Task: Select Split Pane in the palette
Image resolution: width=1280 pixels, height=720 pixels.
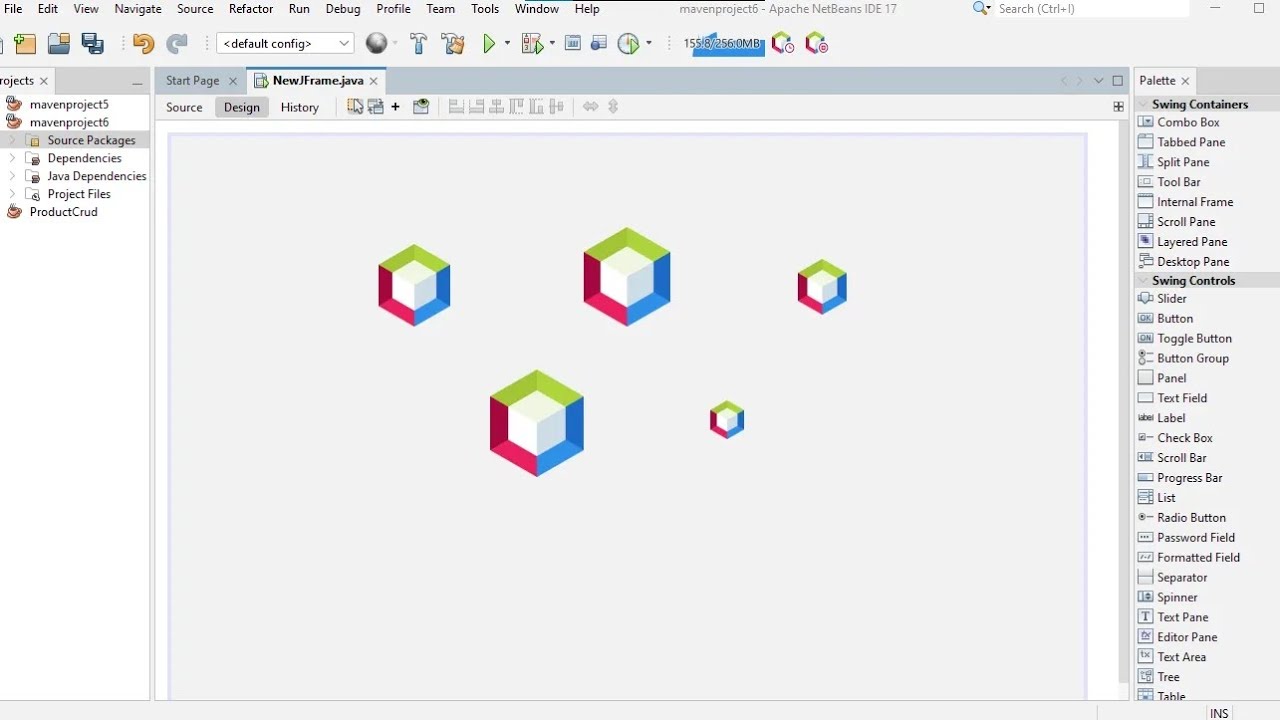Action: click(1182, 162)
